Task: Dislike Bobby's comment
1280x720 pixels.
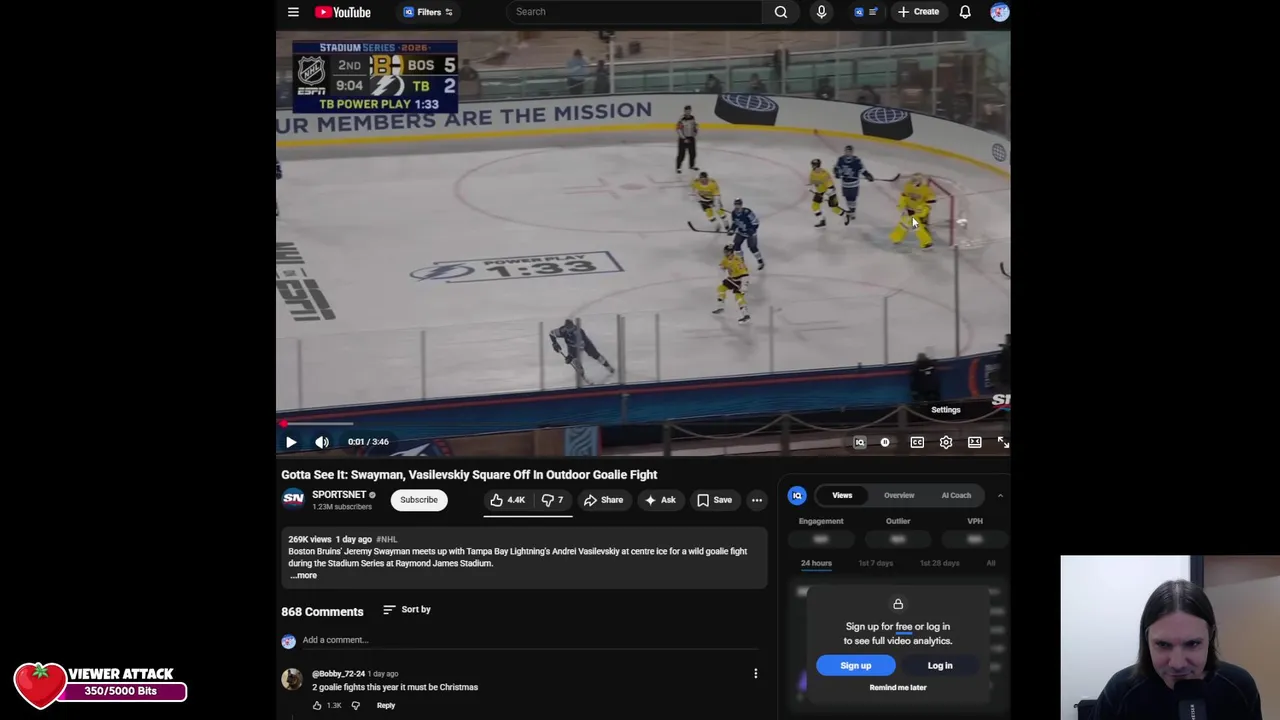Action: coord(355,705)
